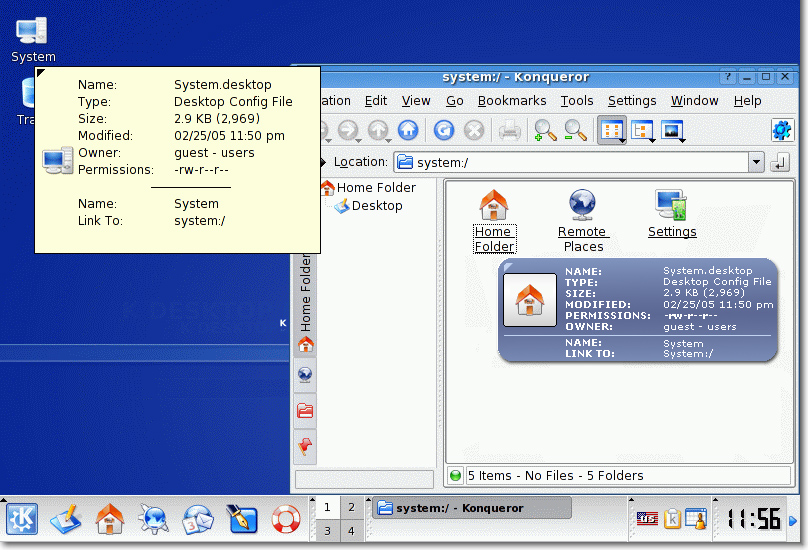Expand the Tree View mode dropdown arrow
Viewport: 812px width, 553px height.
(652, 140)
